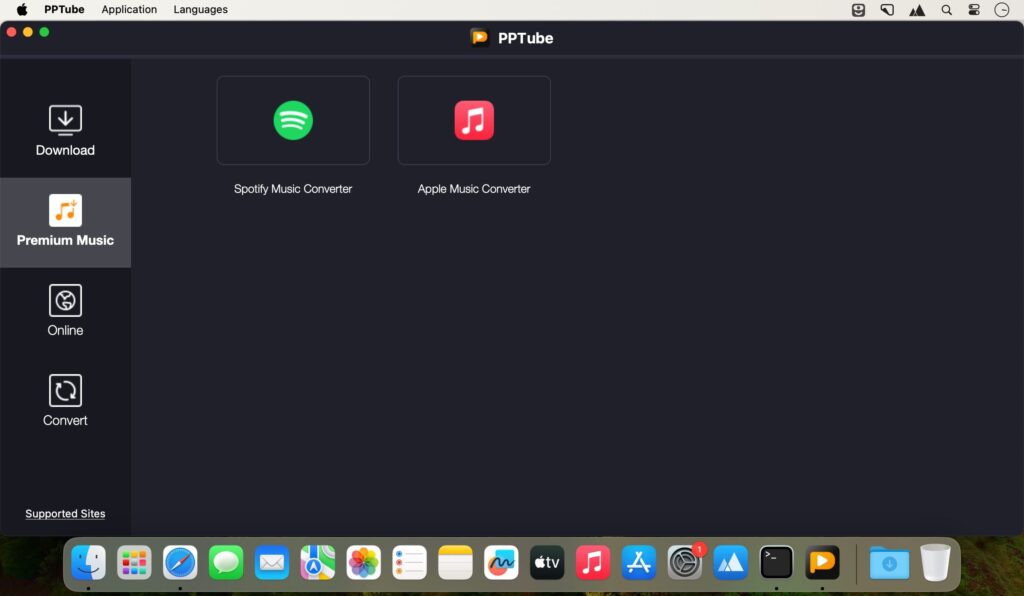
Task: Click the PPTube logo in the title bar
Action: [480, 37]
